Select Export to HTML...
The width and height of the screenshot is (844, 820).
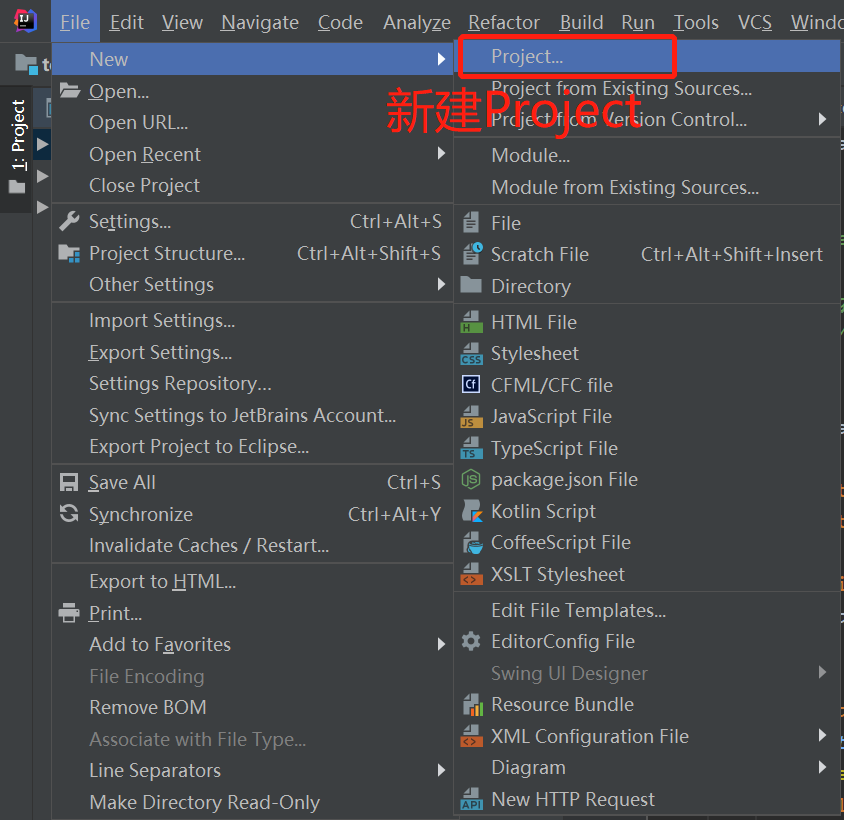pos(252,581)
